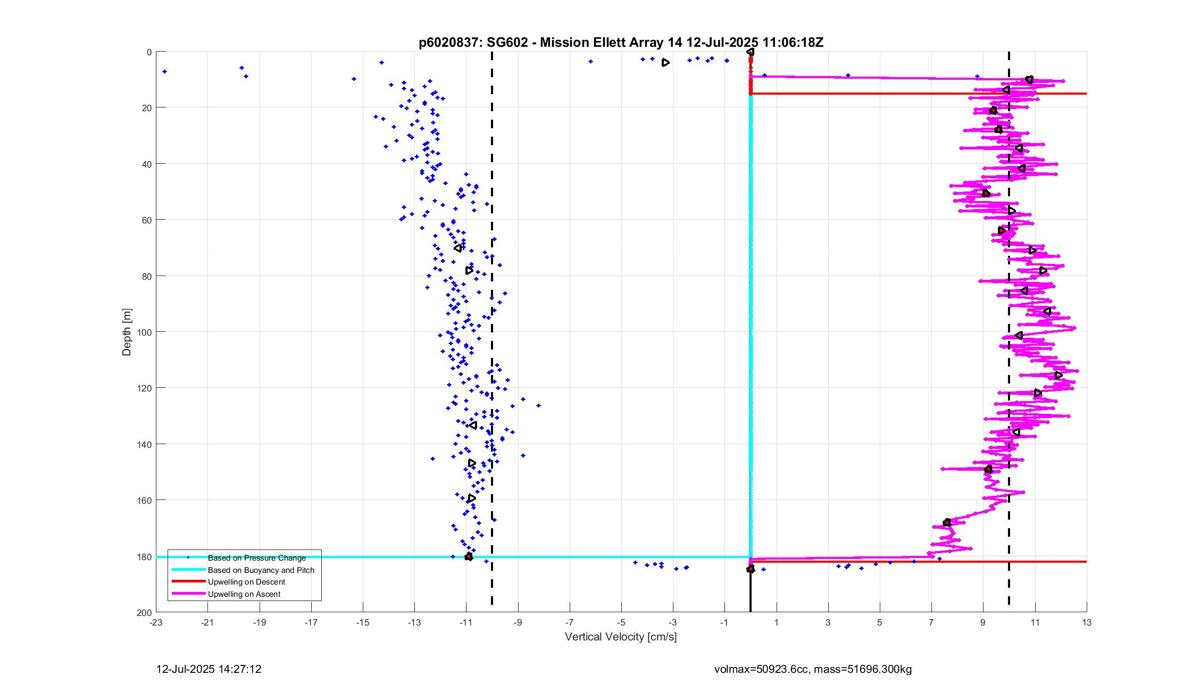Screen dimensions: 1200x688
Task: Click x-axis tick label '-11'
Action: [x=466, y=623]
